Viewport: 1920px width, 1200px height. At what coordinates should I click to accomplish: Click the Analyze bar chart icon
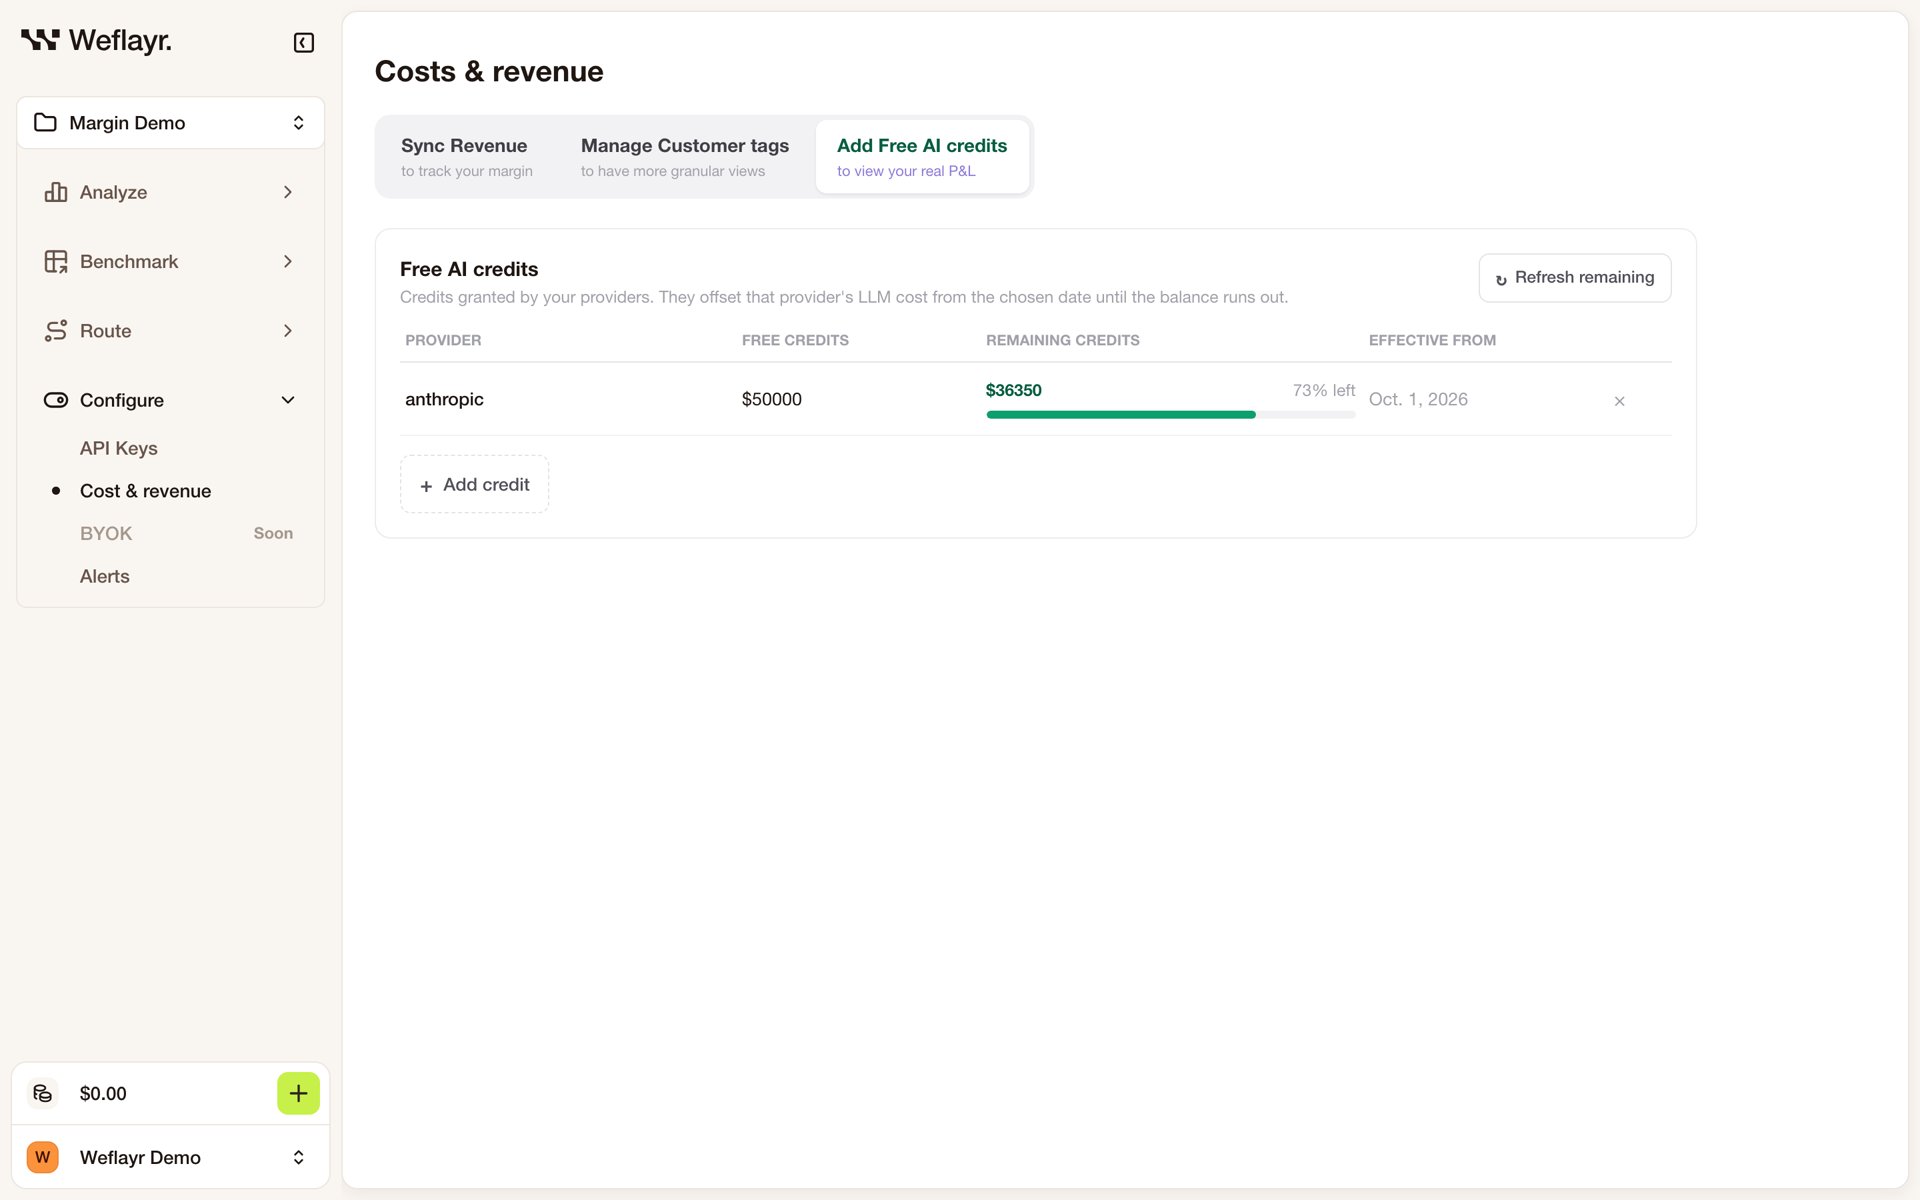pyautogui.click(x=56, y=192)
